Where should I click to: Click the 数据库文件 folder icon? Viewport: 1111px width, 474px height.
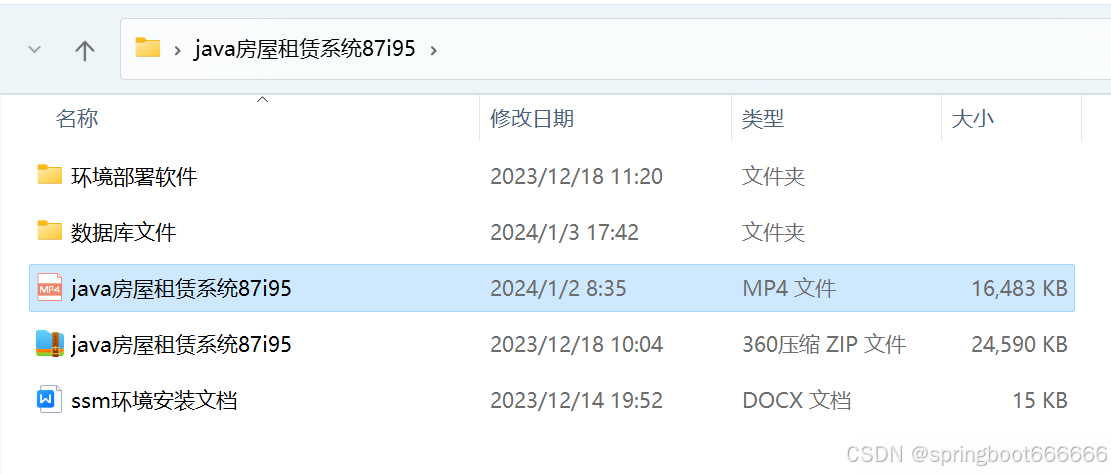(x=50, y=230)
